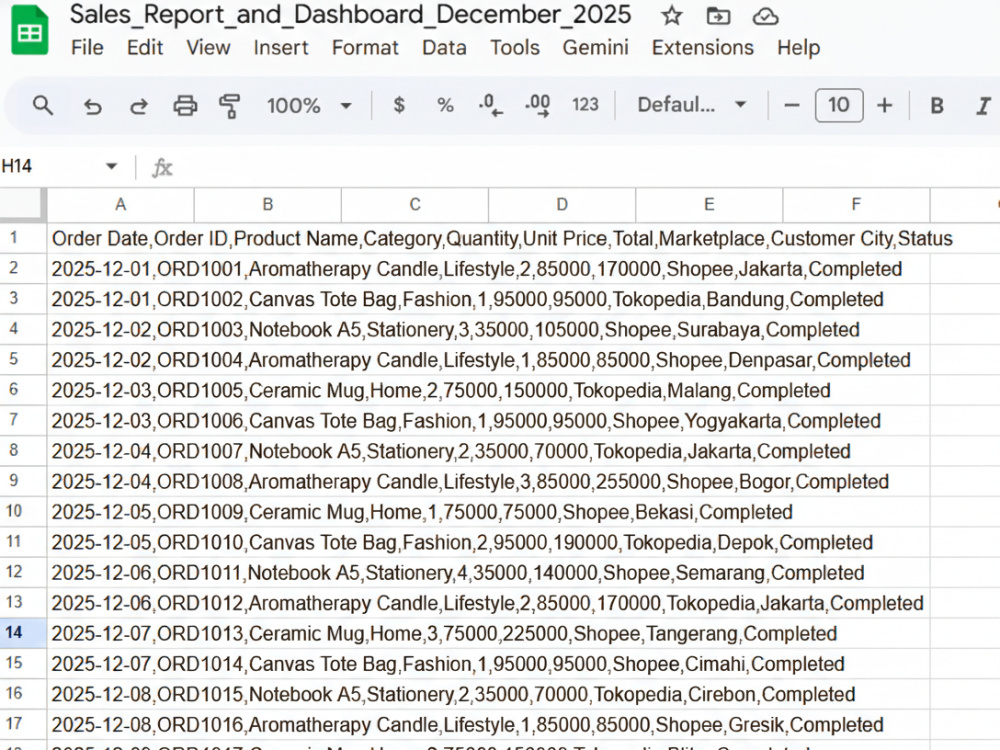Select column F header
The image size is (1000, 750).
(x=856, y=204)
